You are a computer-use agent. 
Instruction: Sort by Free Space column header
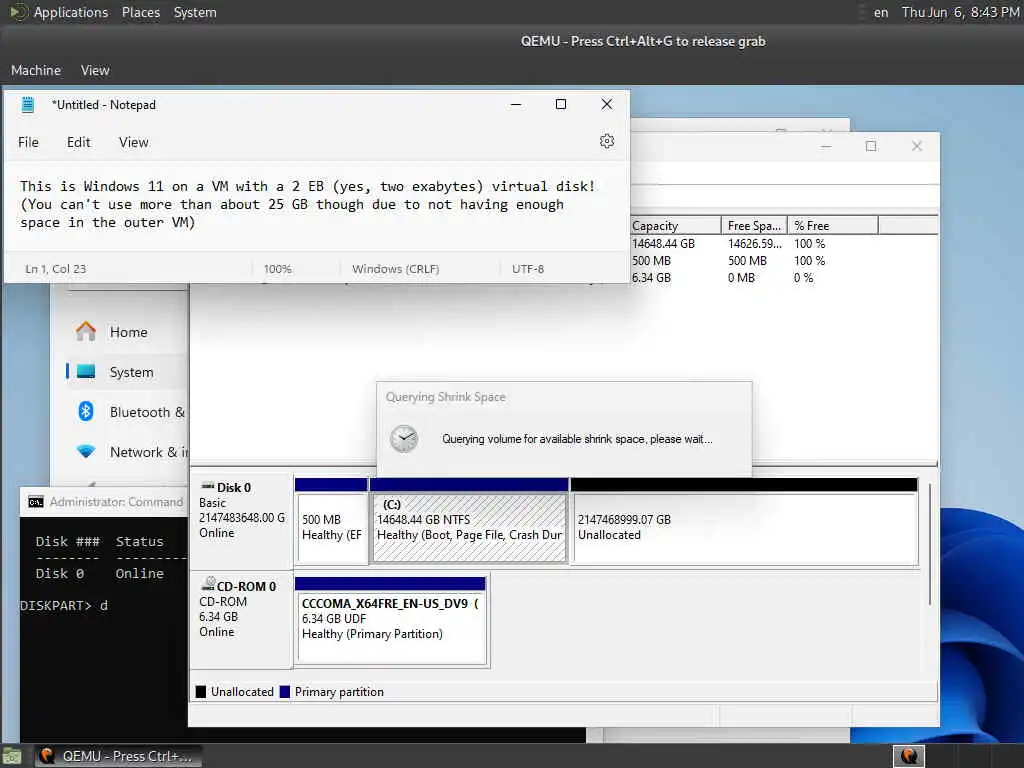coord(754,225)
